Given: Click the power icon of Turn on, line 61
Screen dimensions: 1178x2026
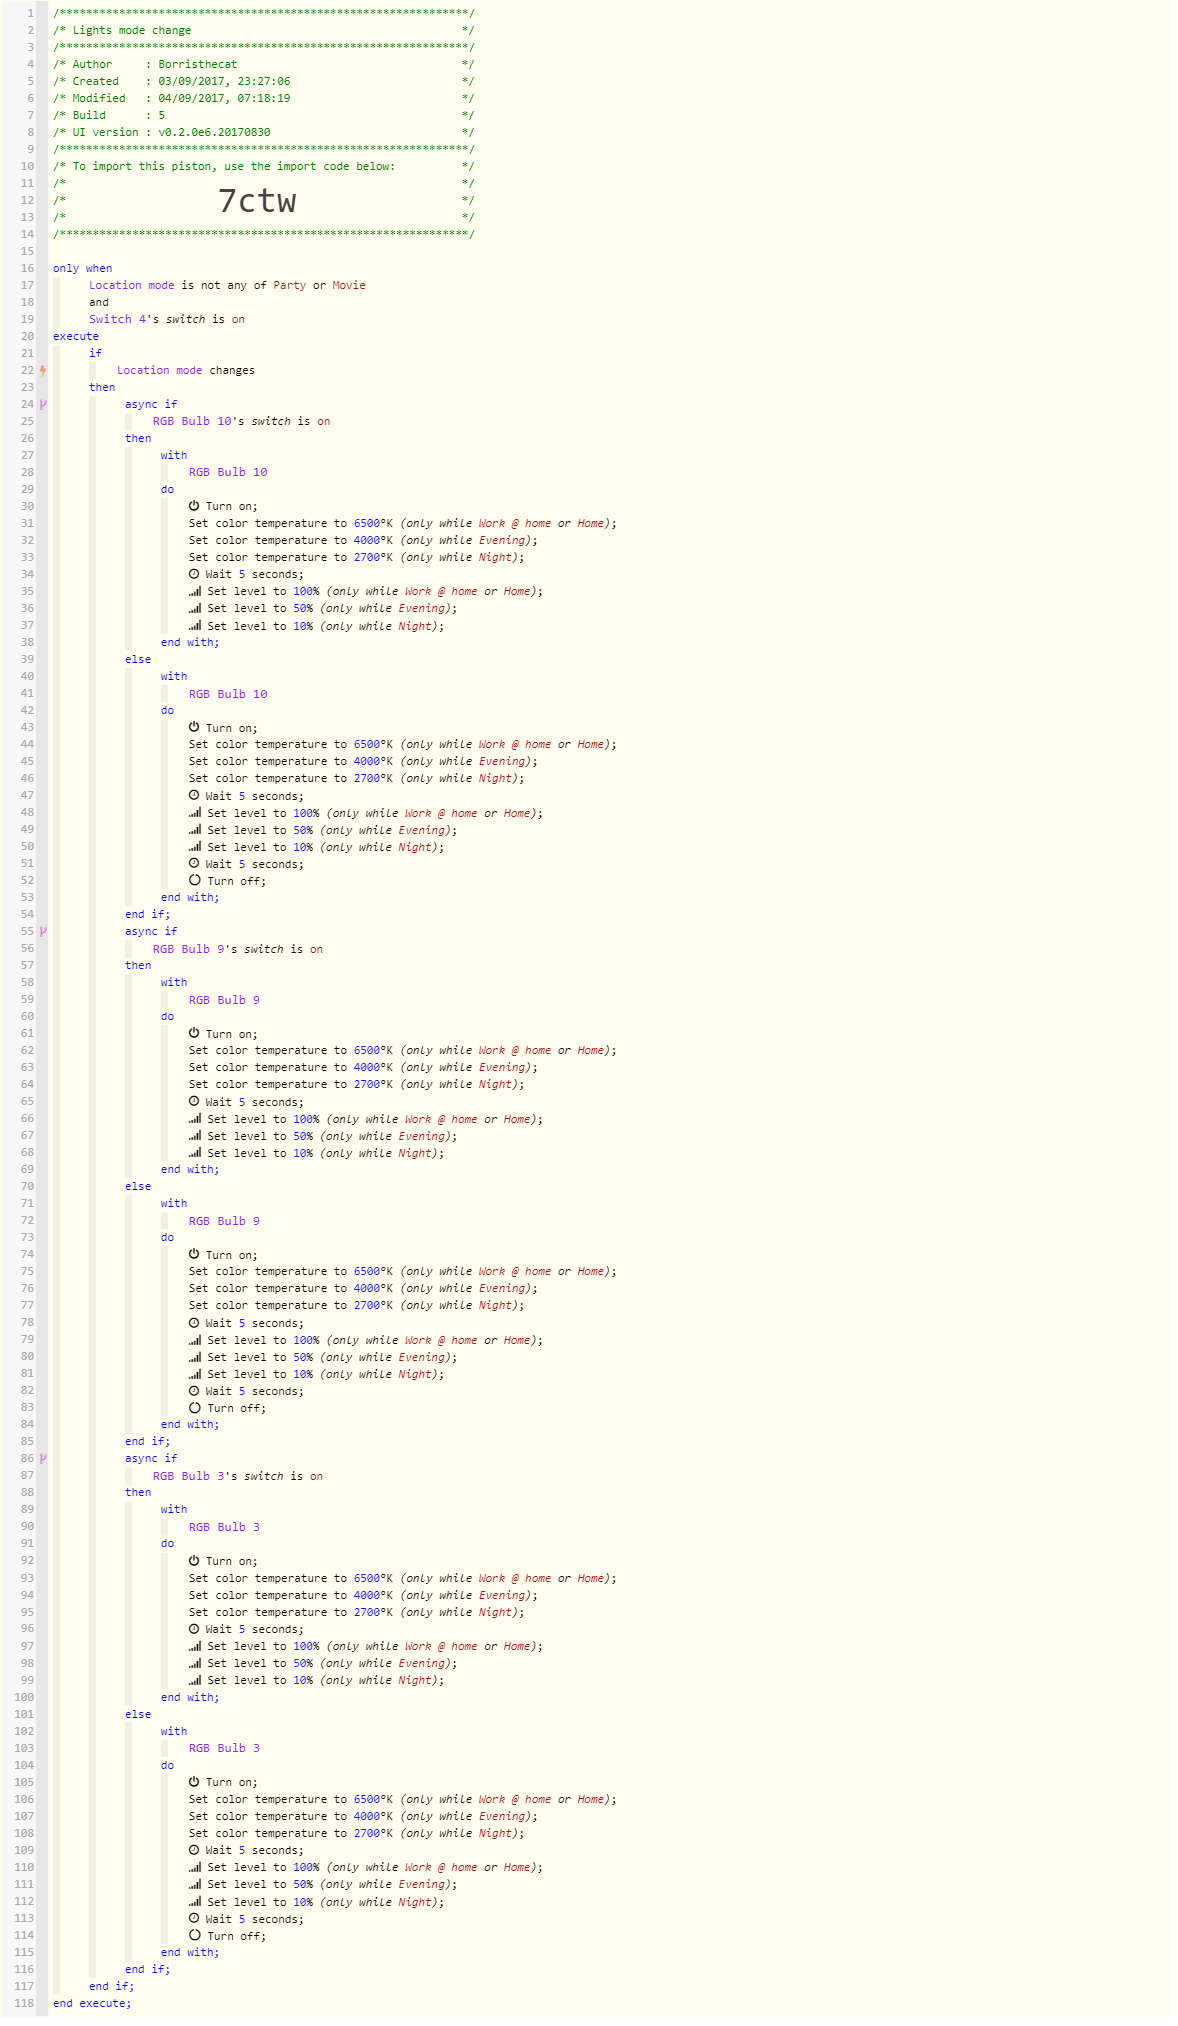Looking at the screenshot, I should 194,1033.
